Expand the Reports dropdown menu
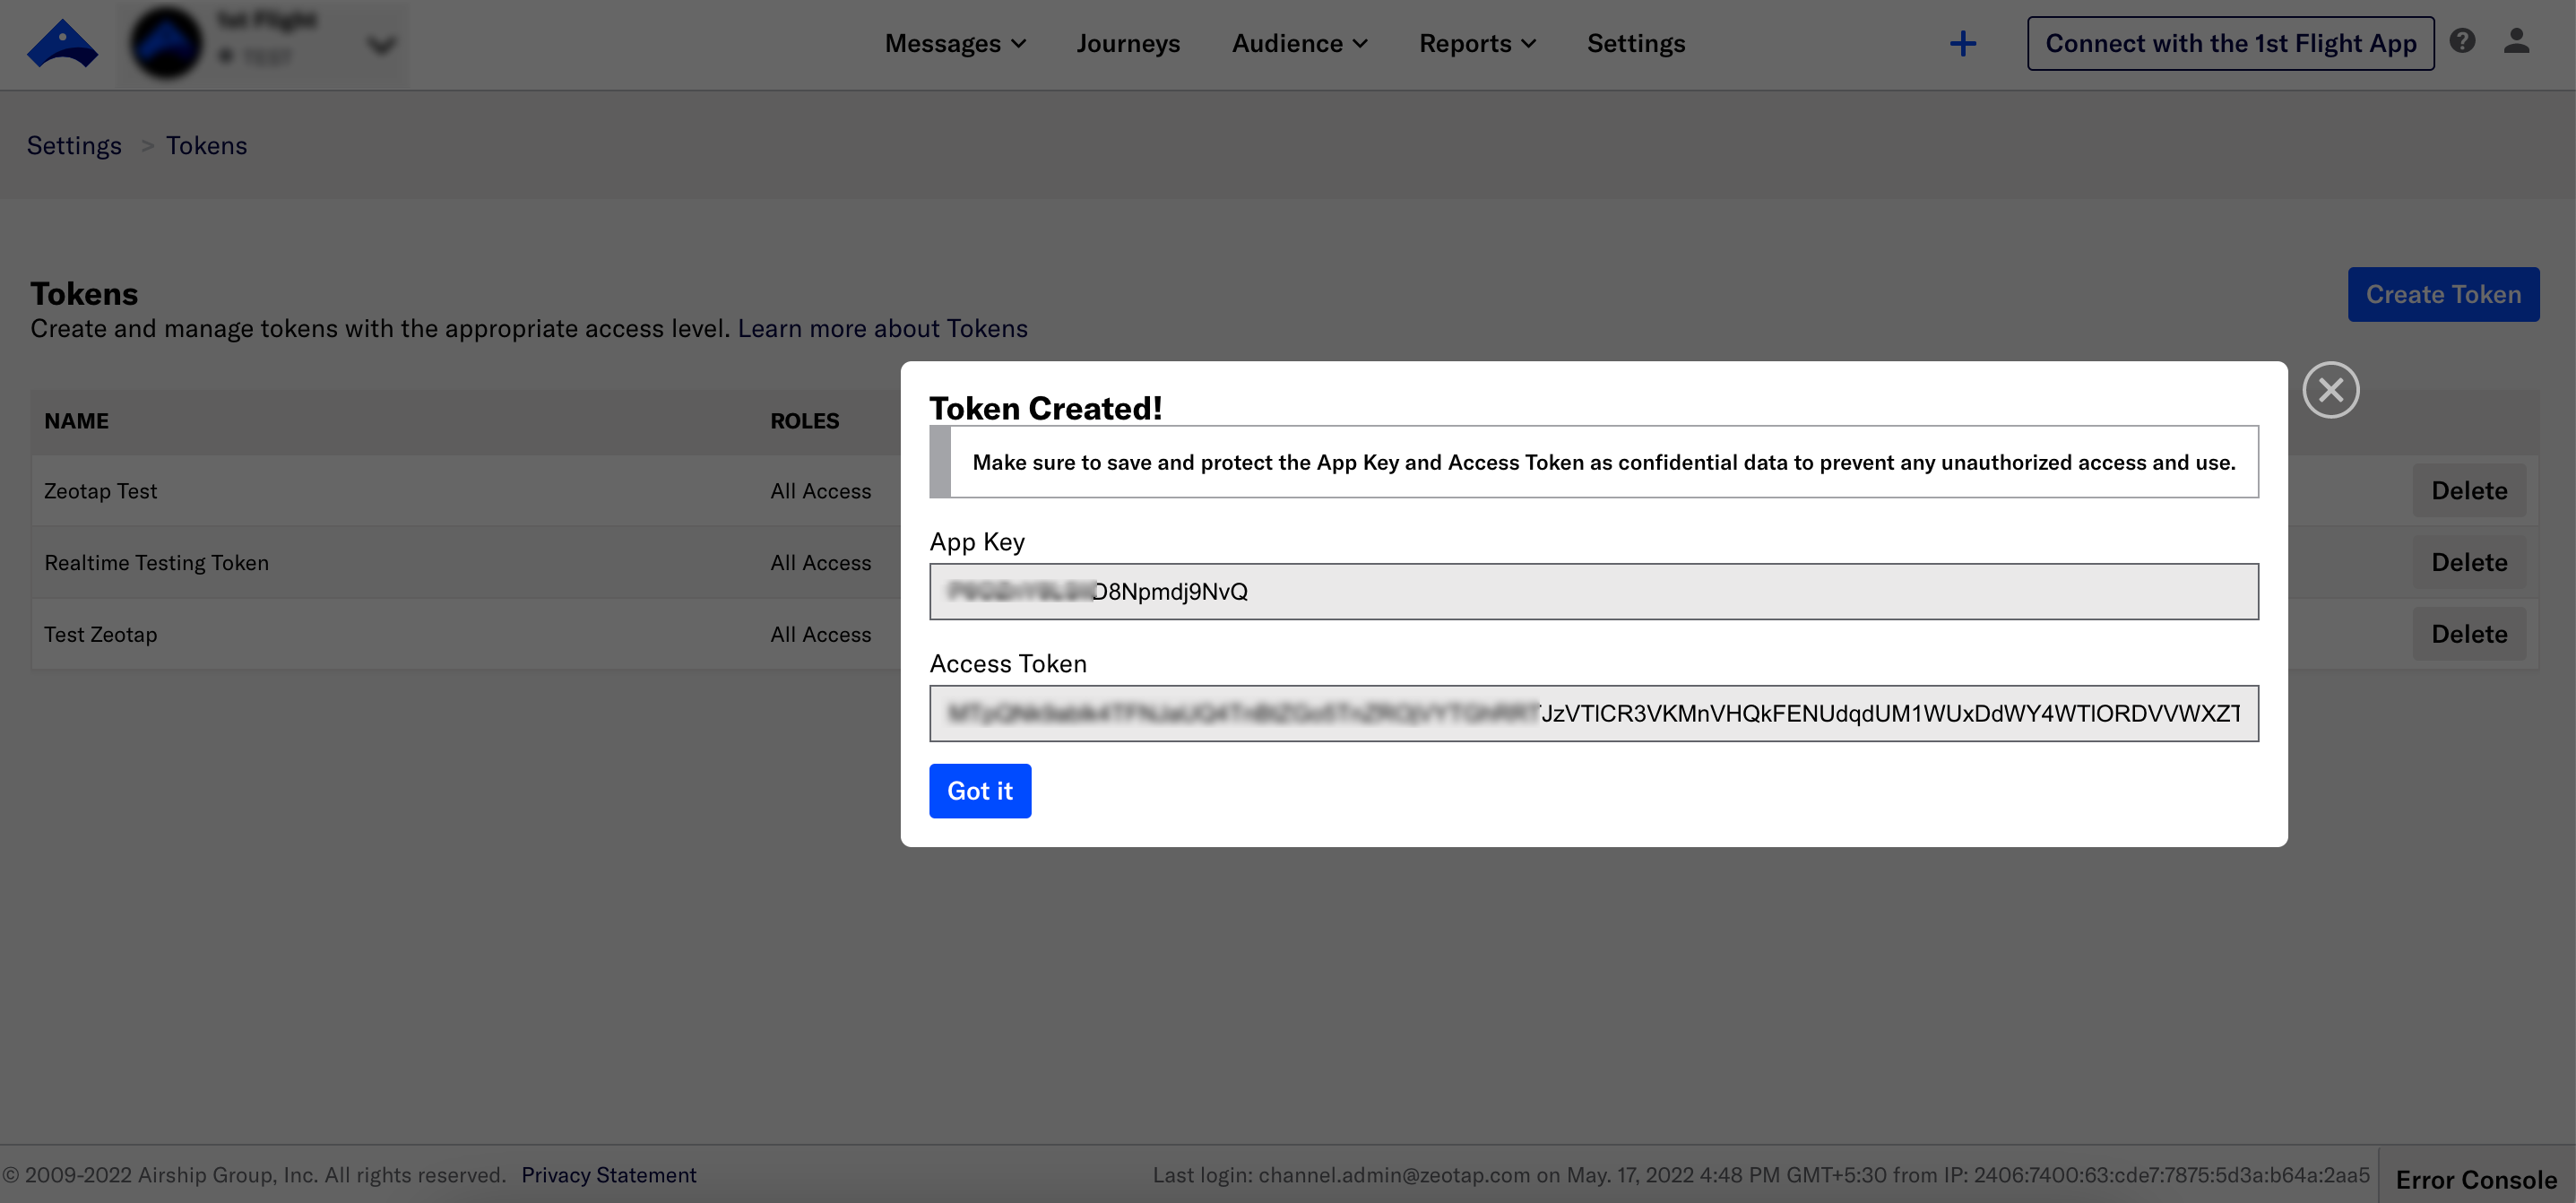 pos(1477,43)
